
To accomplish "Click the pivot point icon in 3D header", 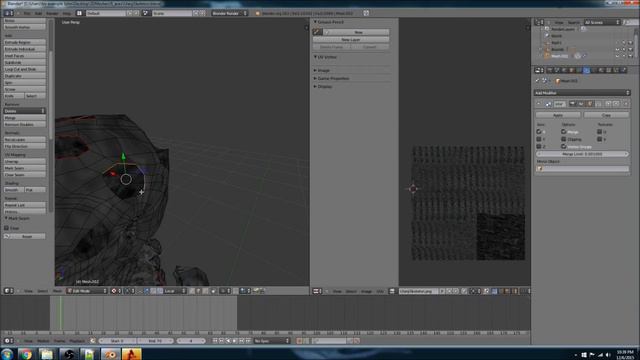I will [x=128, y=291].
